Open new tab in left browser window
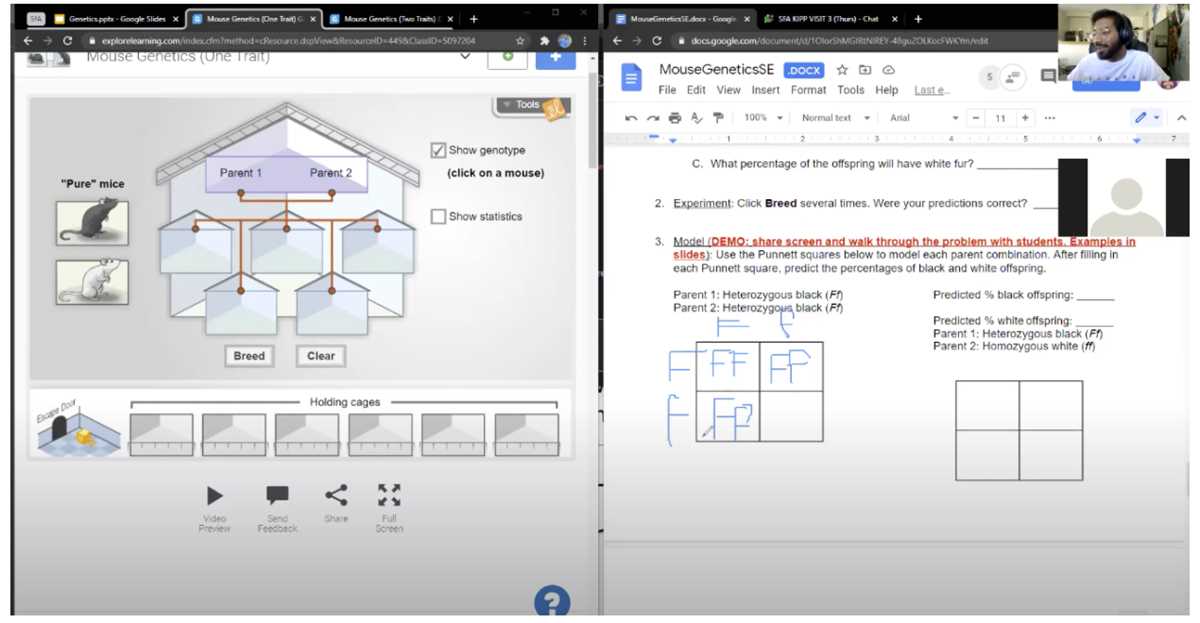 (473, 19)
